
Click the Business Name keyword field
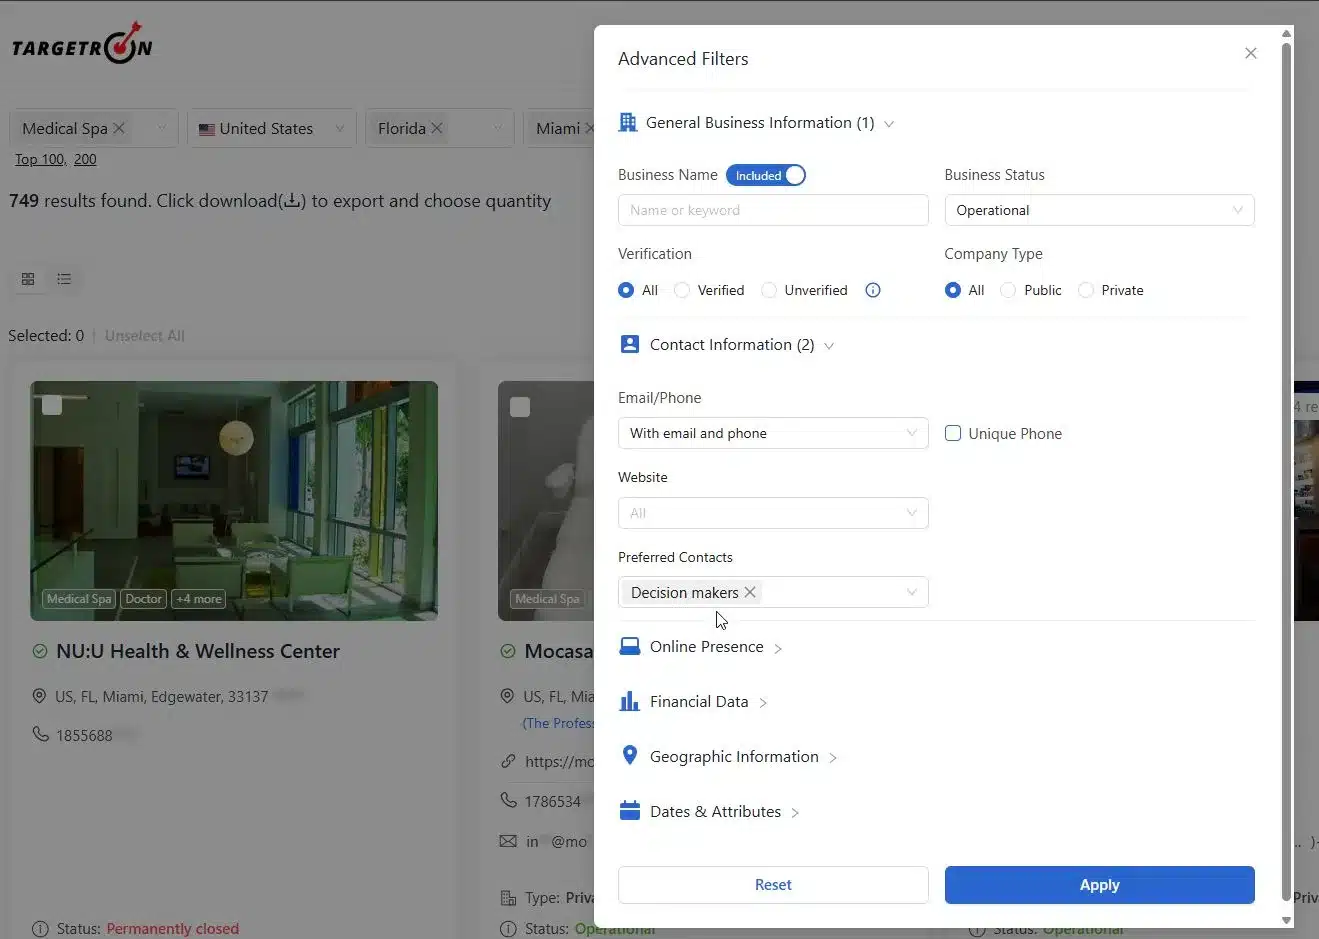[773, 210]
